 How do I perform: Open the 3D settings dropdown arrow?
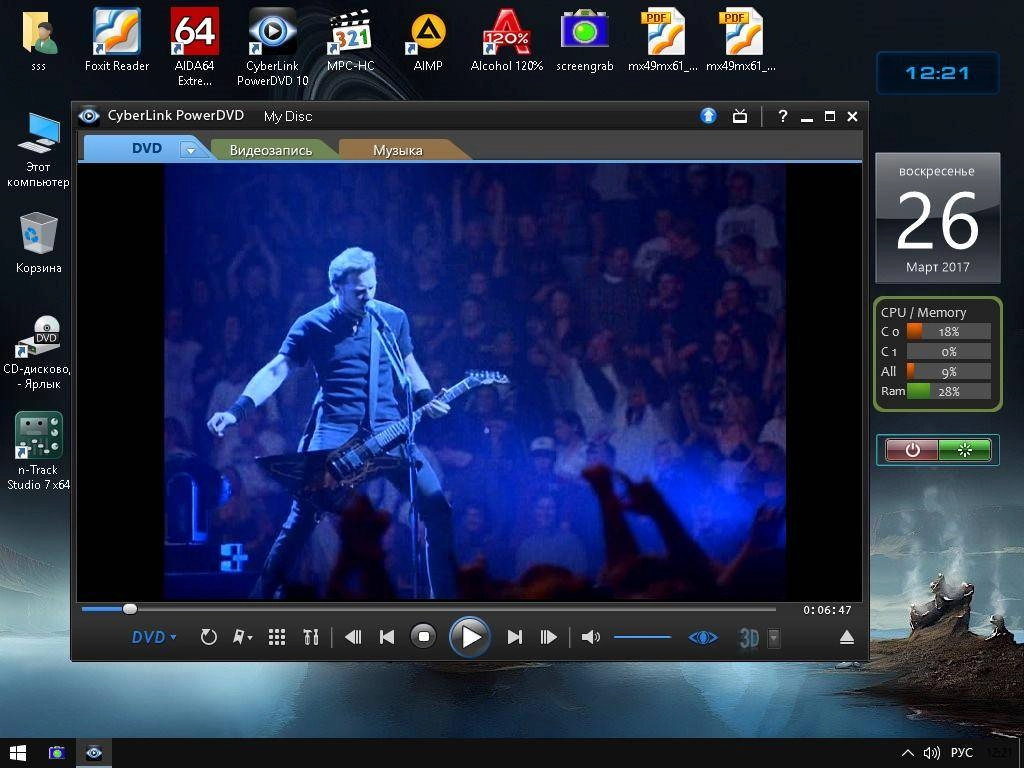click(x=774, y=638)
